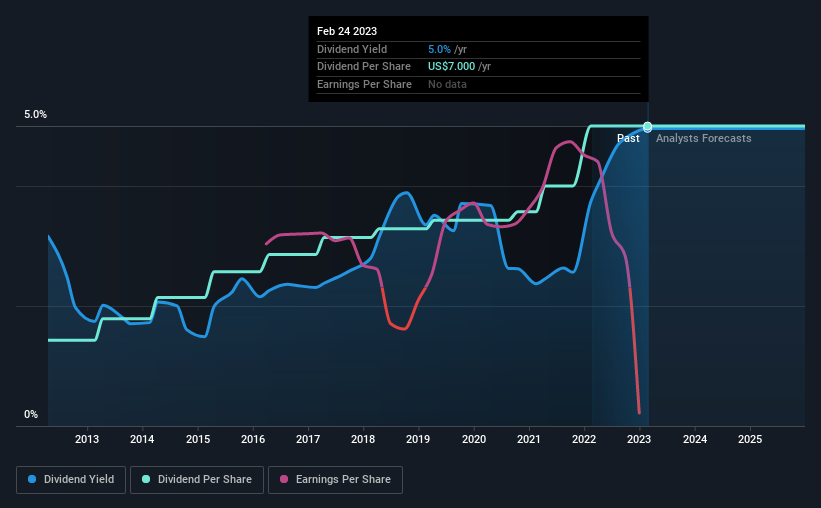Click the tooltip date Feb 24 2023
The width and height of the screenshot is (821, 508).
tap(347, 31)
